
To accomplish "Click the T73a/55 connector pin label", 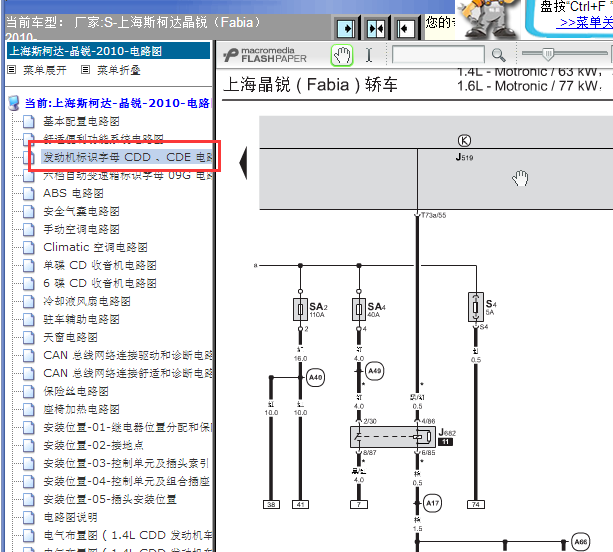I will click(433, 215).
